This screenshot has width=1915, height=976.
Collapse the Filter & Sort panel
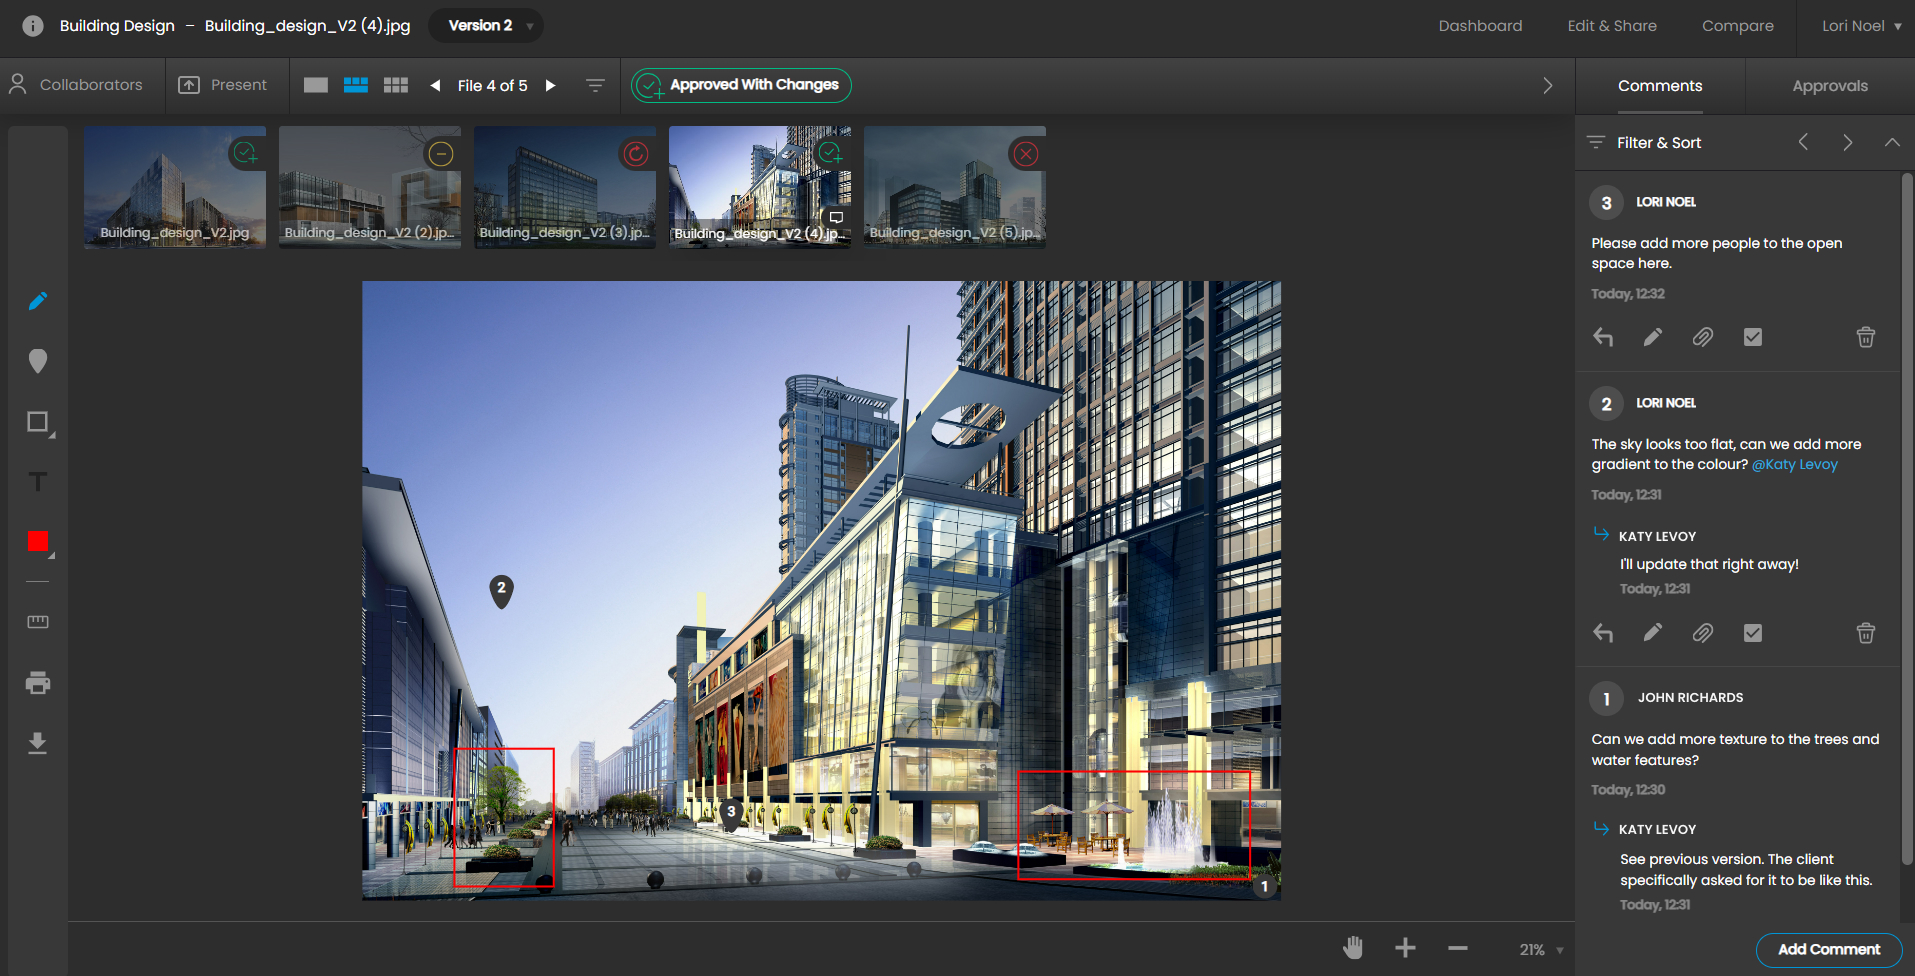pos(1891,142)
